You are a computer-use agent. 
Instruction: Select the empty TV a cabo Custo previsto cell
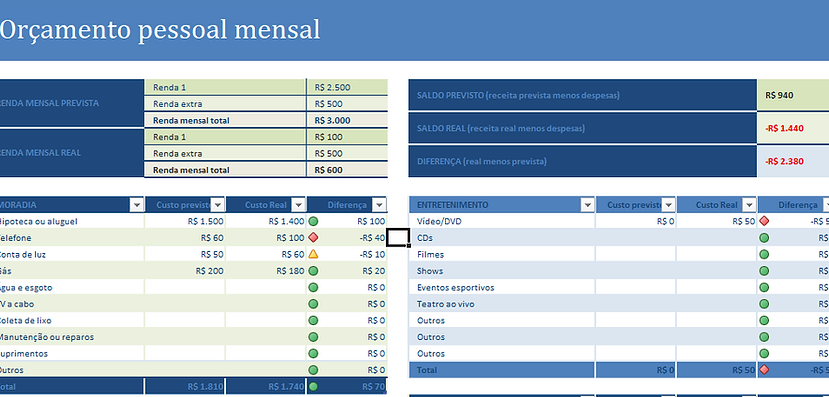coord(185,303)
